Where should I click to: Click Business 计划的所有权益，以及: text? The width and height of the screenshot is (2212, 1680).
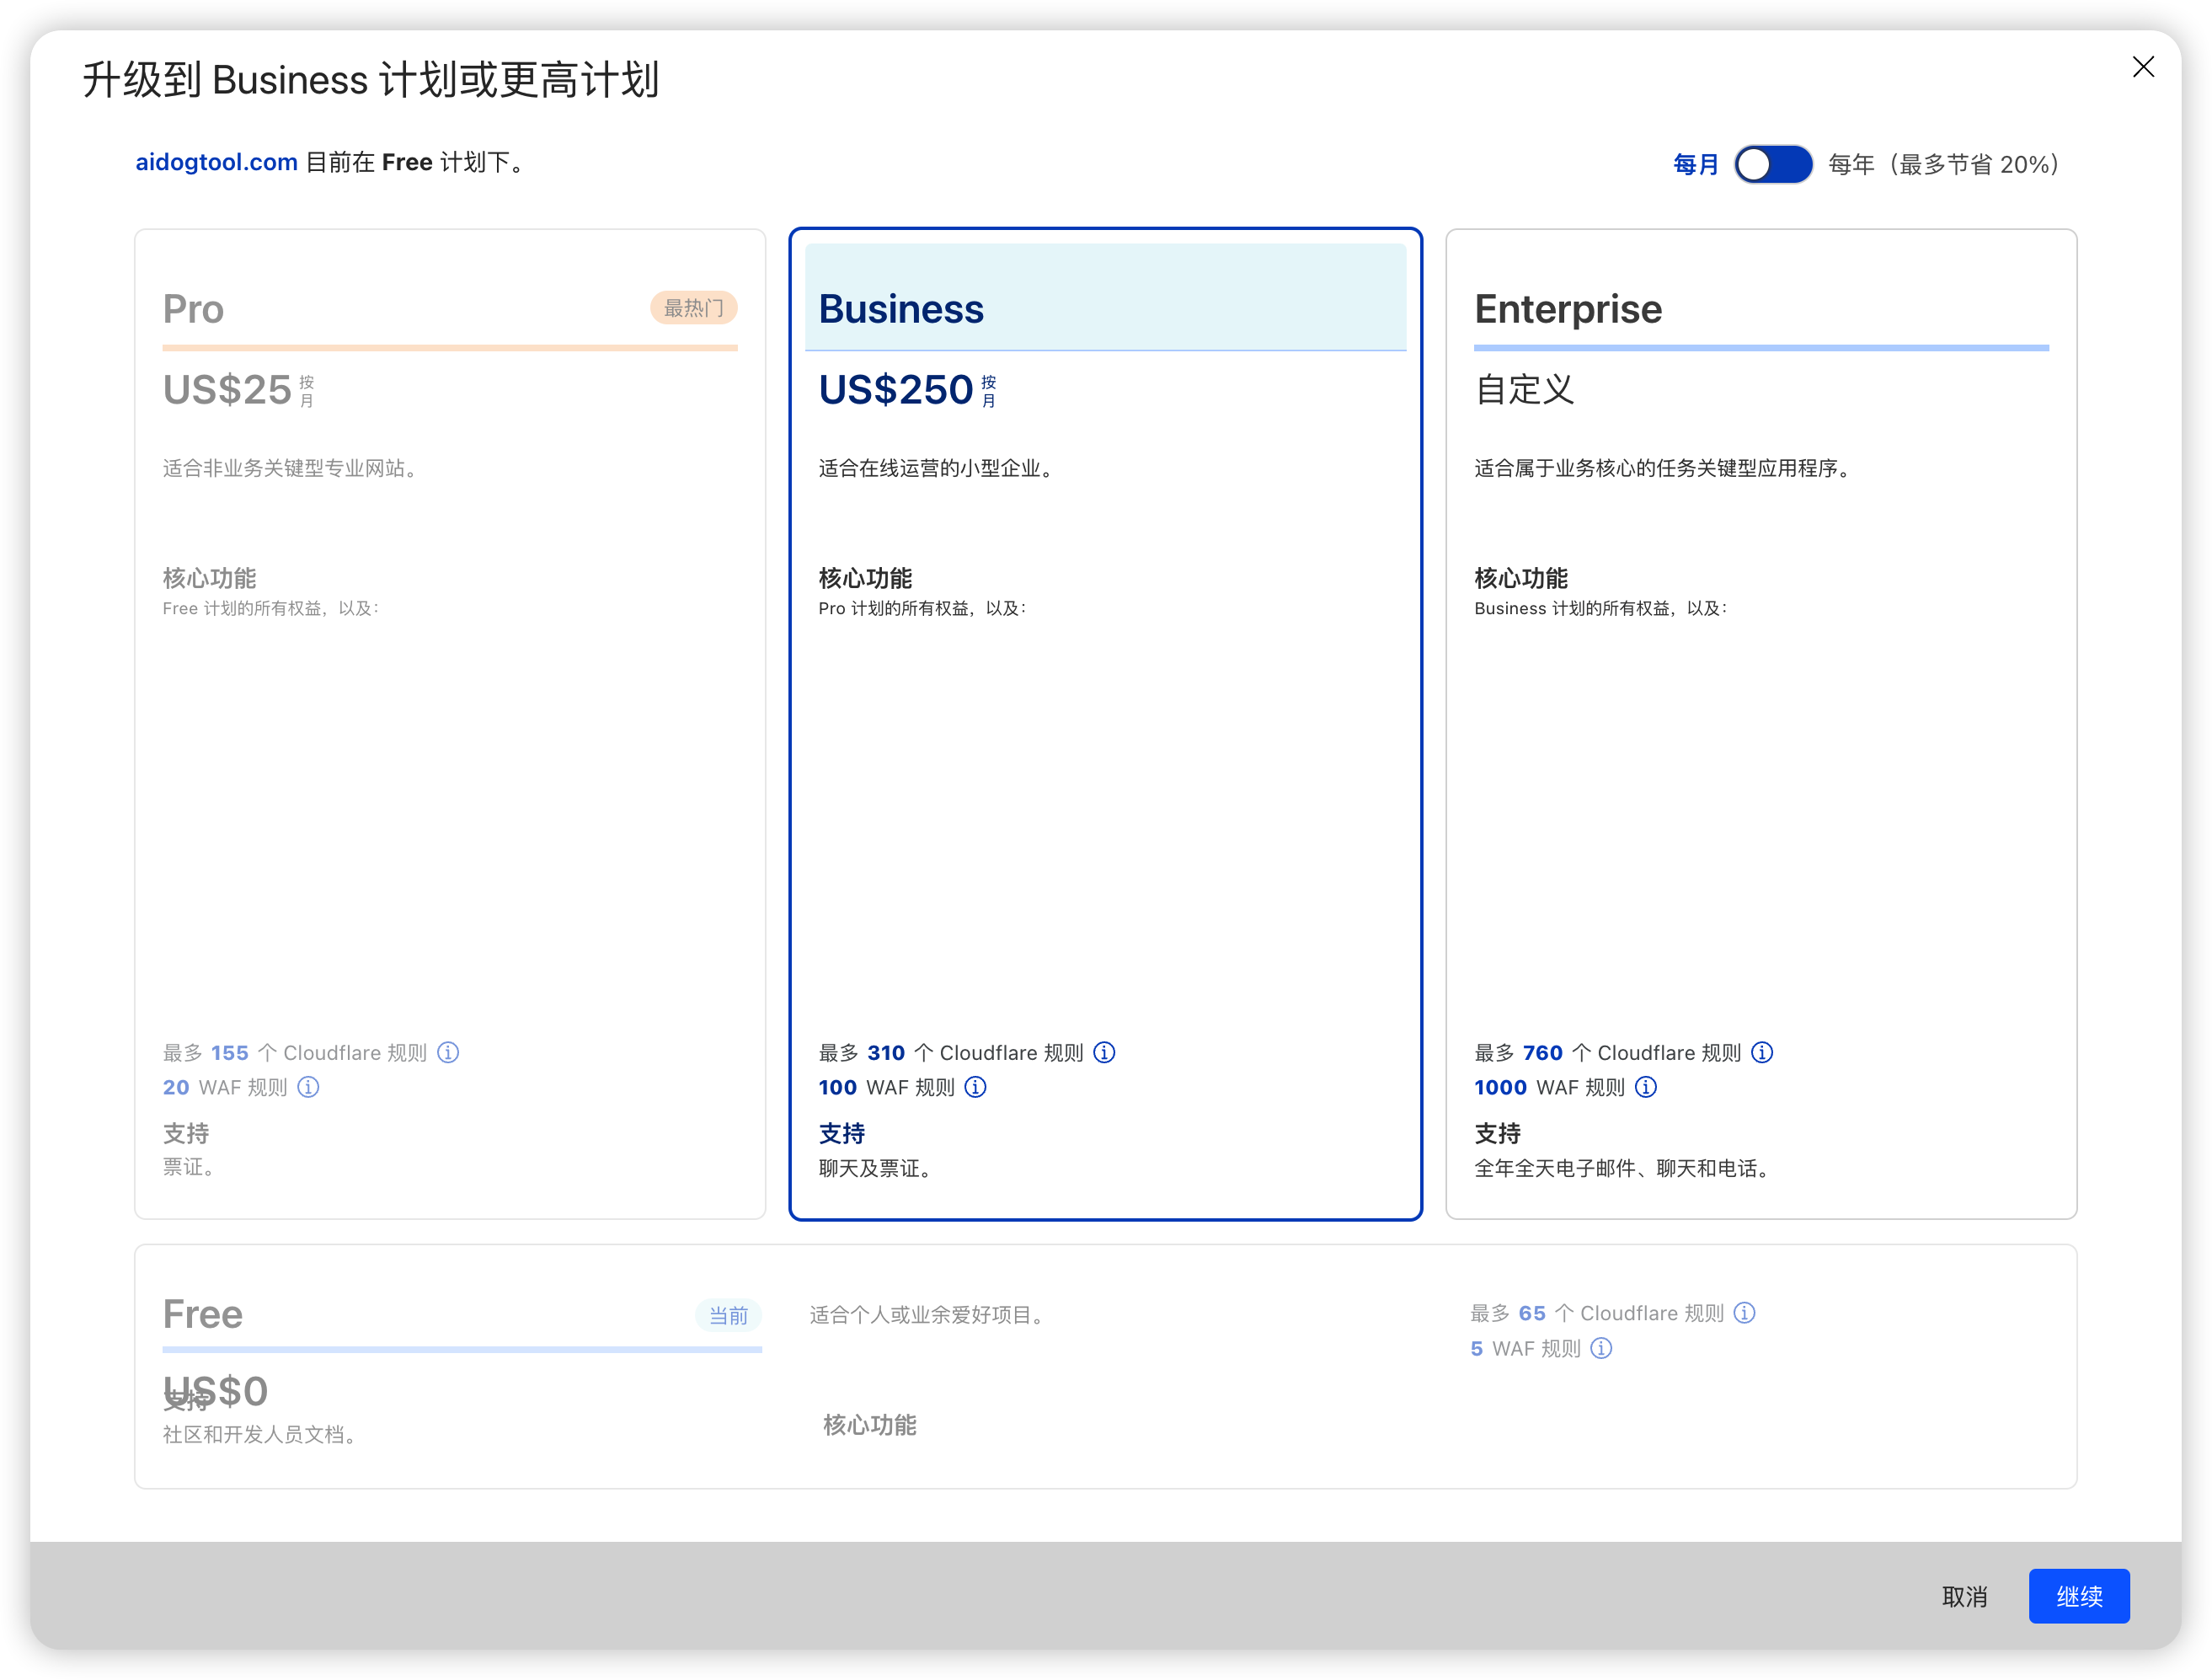(1602, 608)
